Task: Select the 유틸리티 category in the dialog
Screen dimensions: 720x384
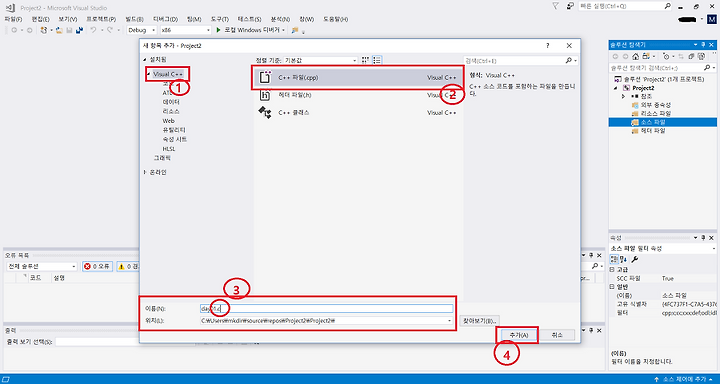Action: [x=174, y=130]
